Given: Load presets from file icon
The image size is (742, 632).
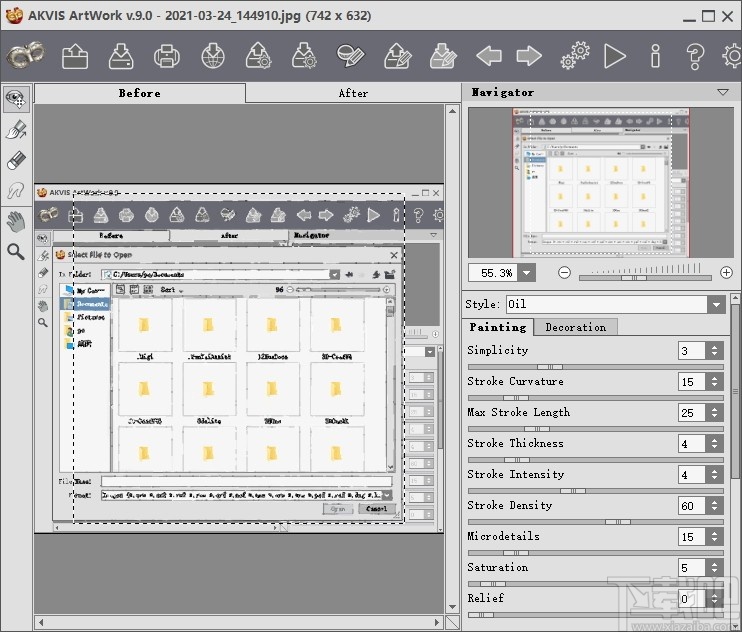Looking at the screenshot, I should [x=258, y=56].
